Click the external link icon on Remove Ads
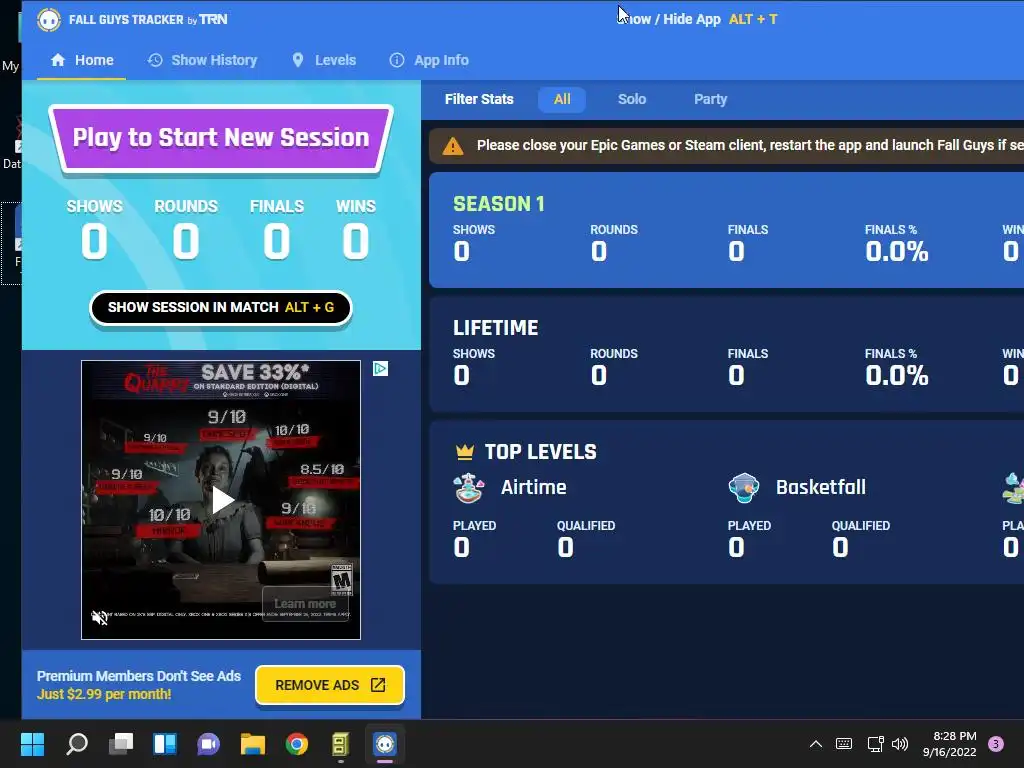 click(378, 684)
